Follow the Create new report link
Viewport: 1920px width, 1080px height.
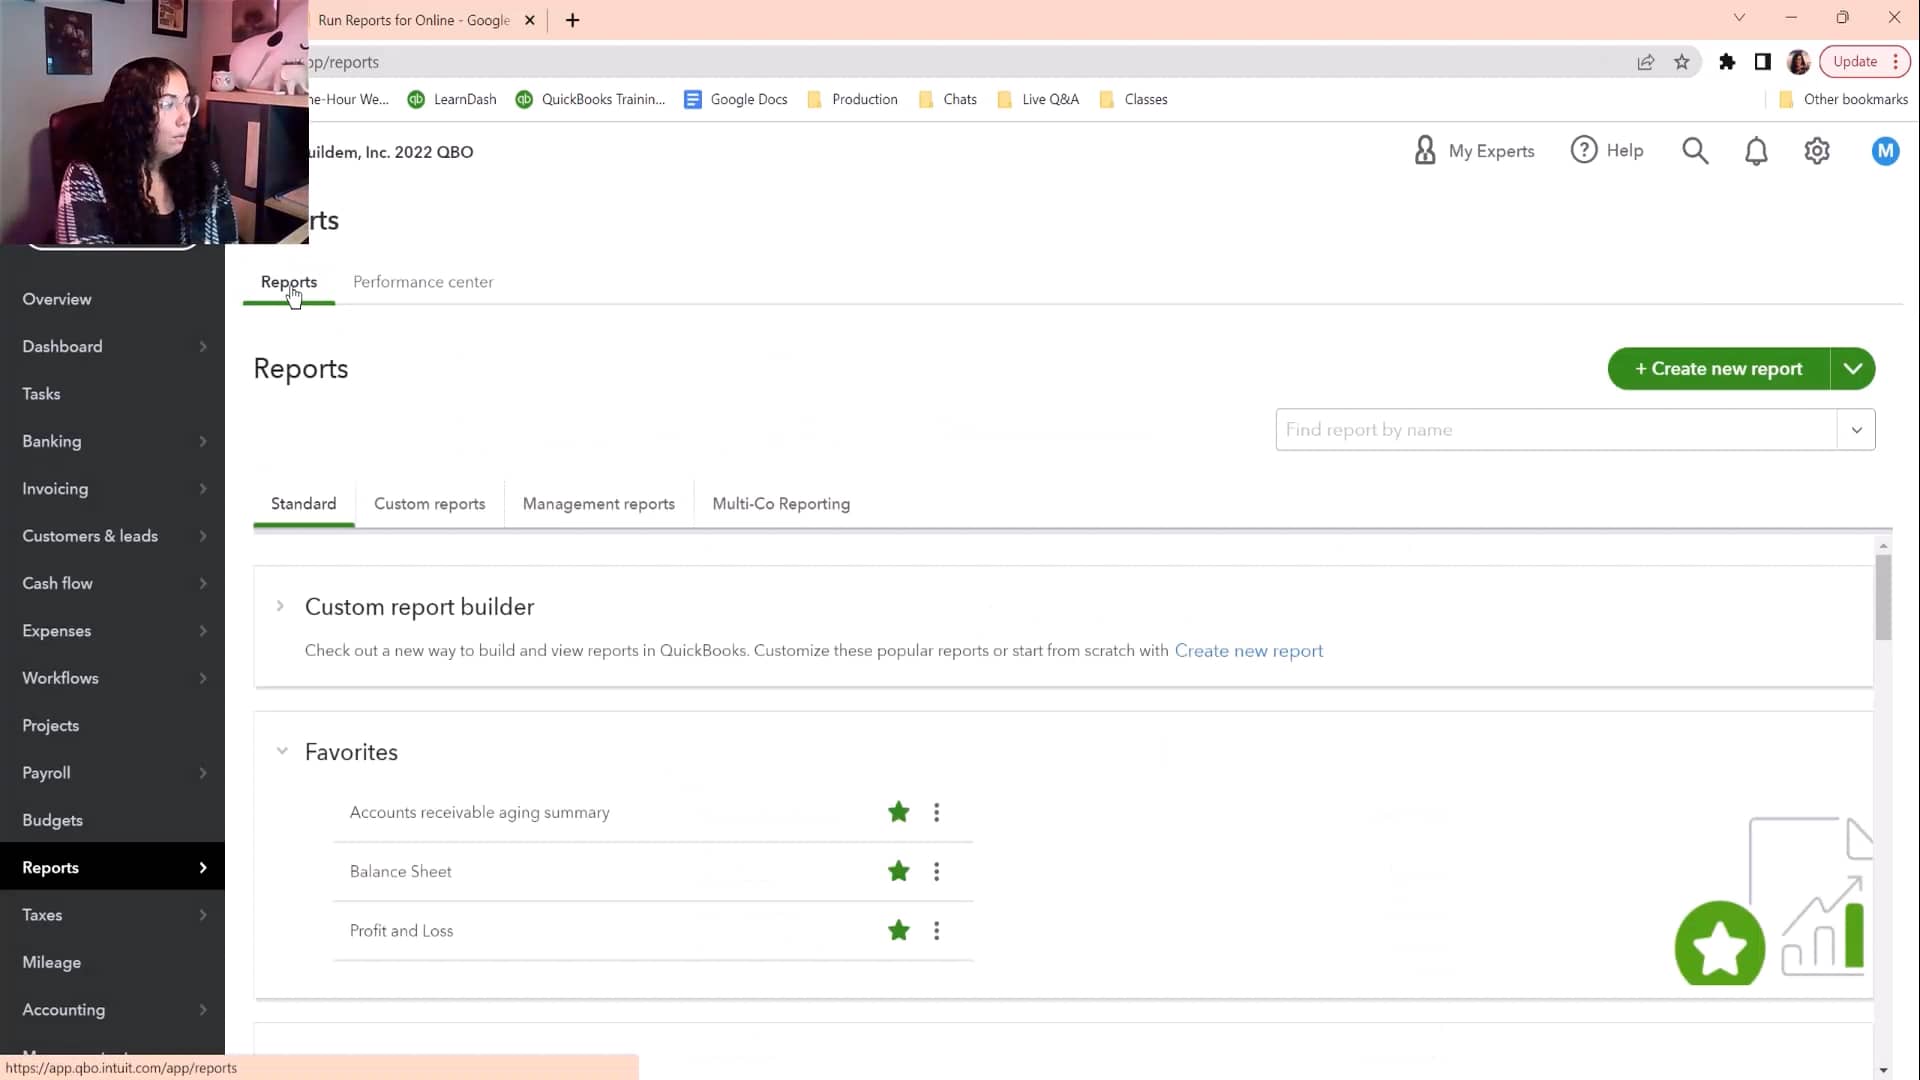tap(1248, 651)
